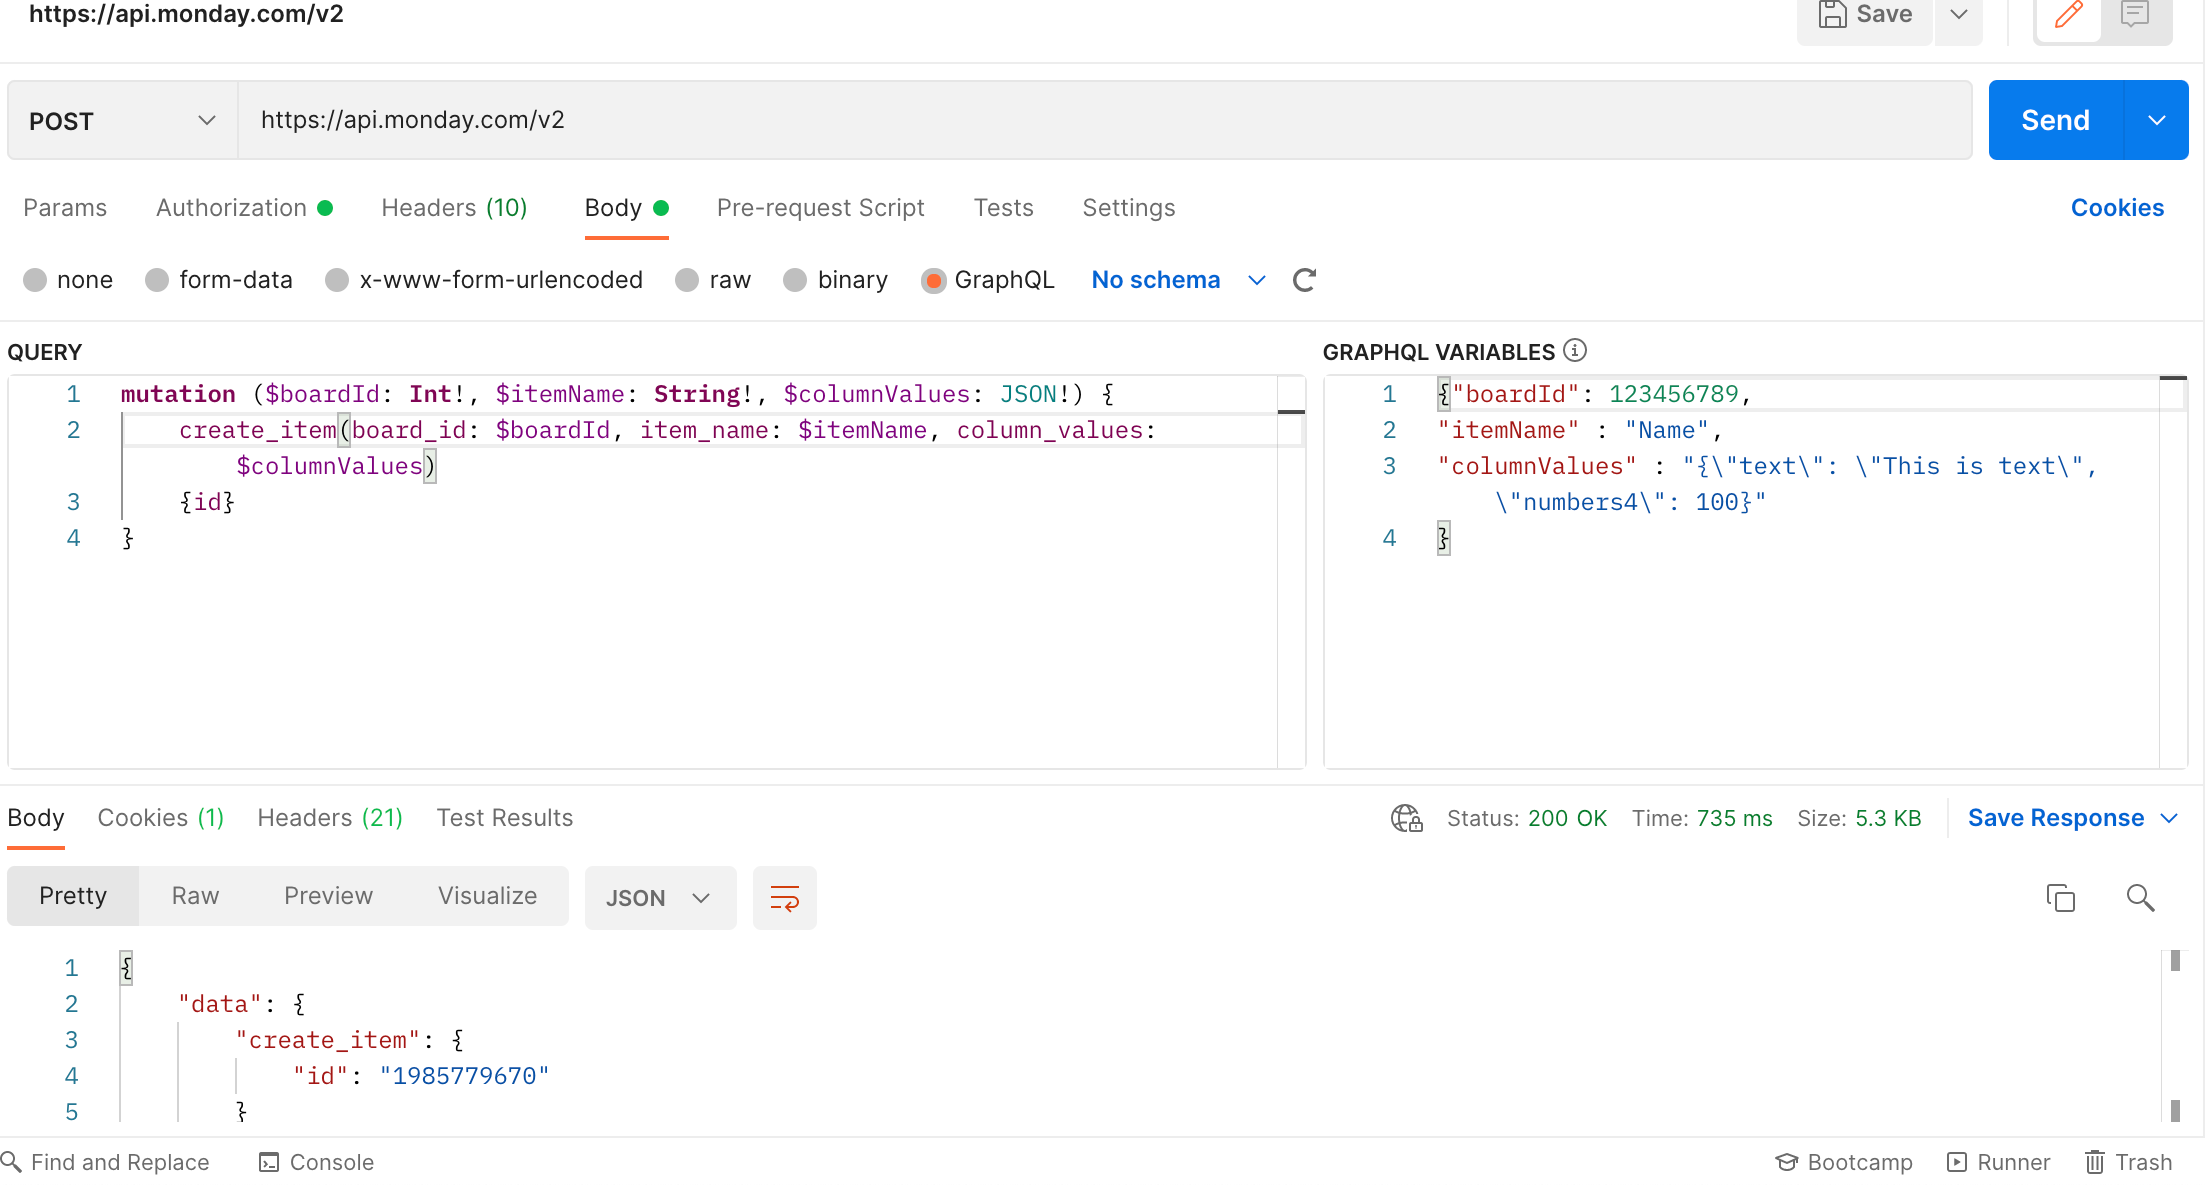Open Find and Replace
Viewport: 2205px width, 1185px height.
pyautogui.click(x=106, y=1162)
